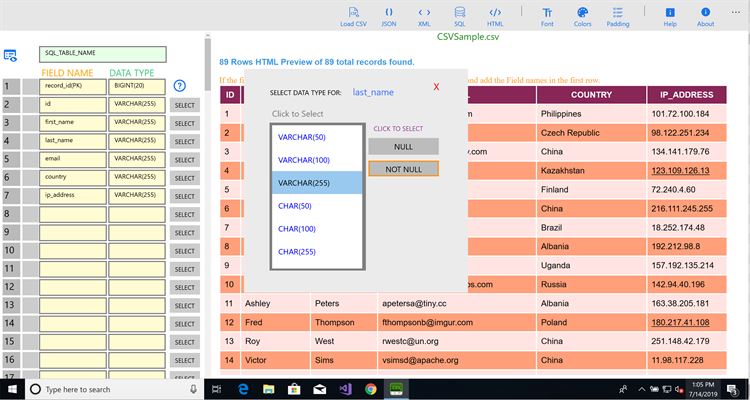Choose CHAR(50) in the data type list
750x400 pixels.
pos(317,206)
